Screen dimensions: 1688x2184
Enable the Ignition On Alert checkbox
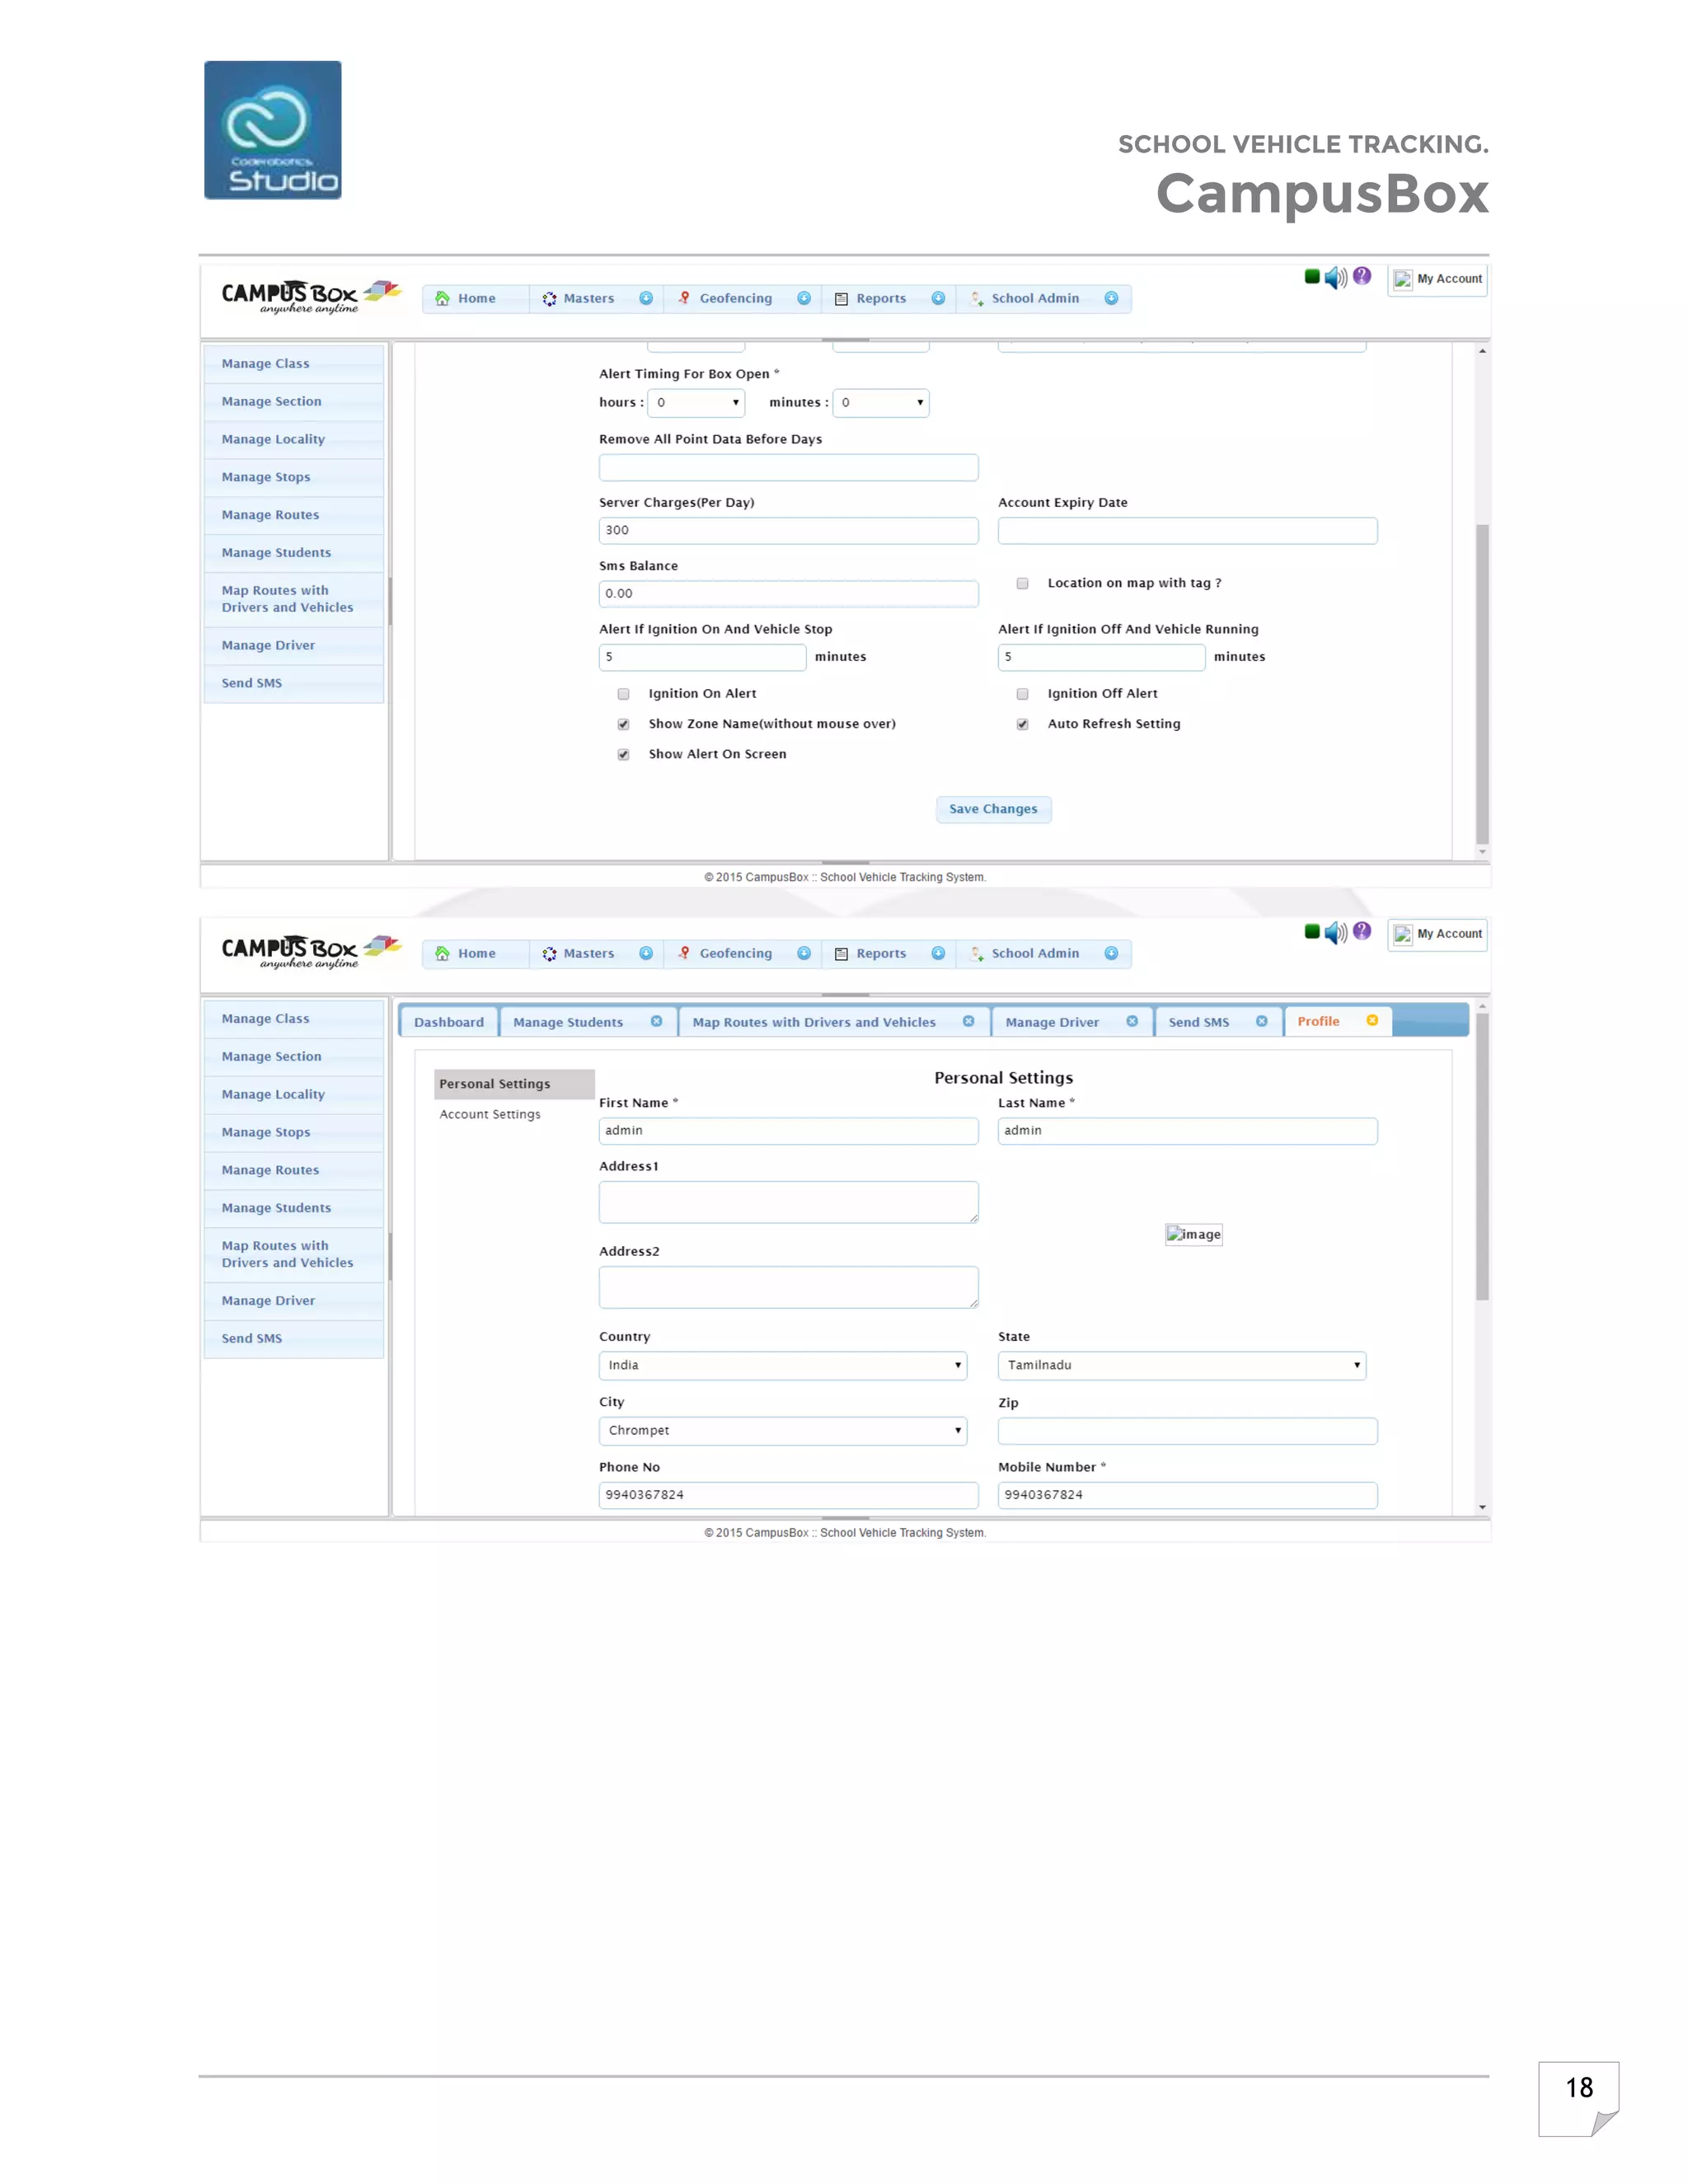point(623,694)
